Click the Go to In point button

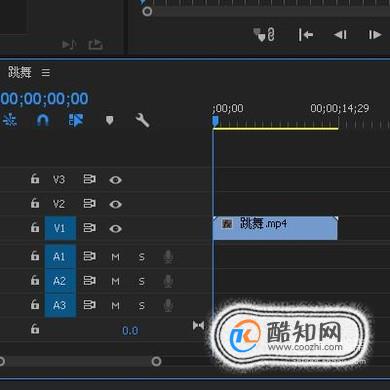(x=306, y=35)
